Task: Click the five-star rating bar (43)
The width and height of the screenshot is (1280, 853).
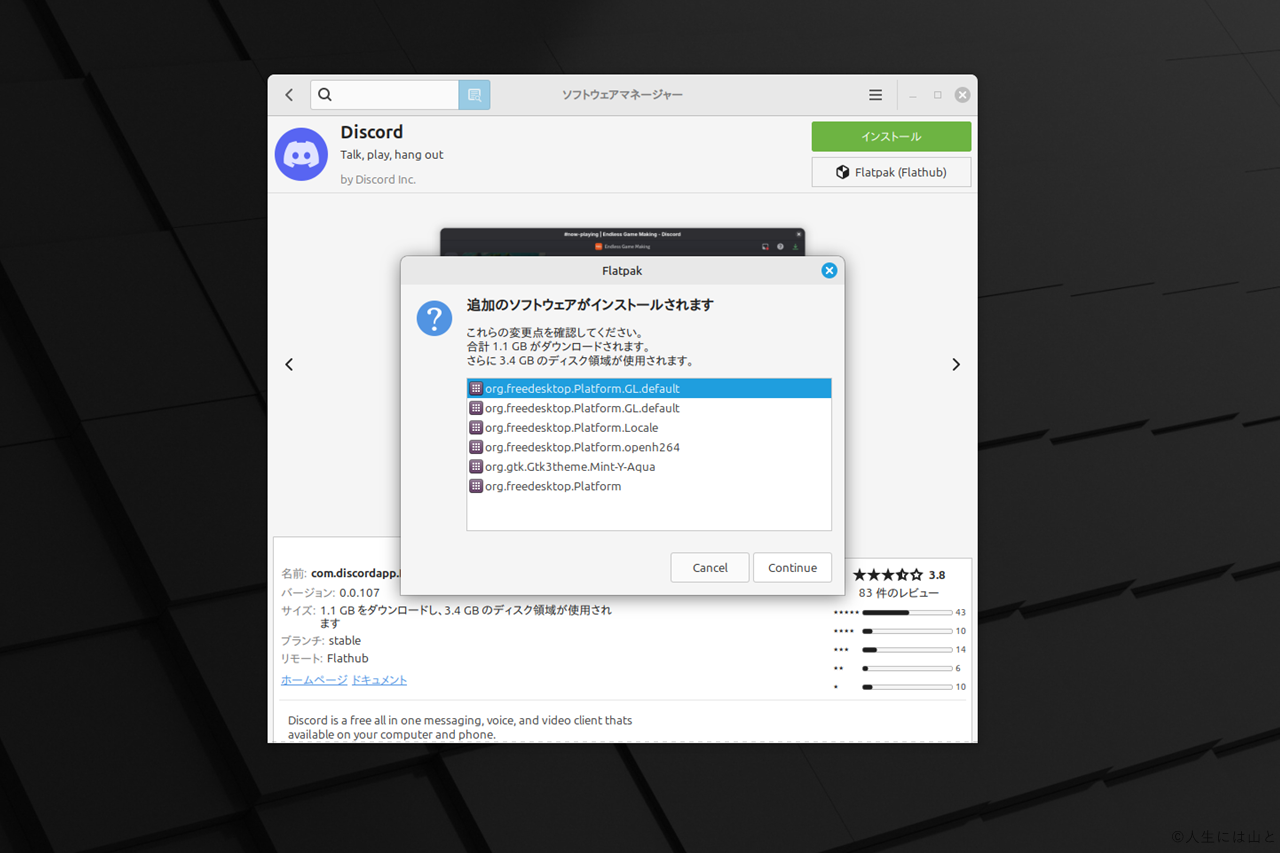Action: 907,612
